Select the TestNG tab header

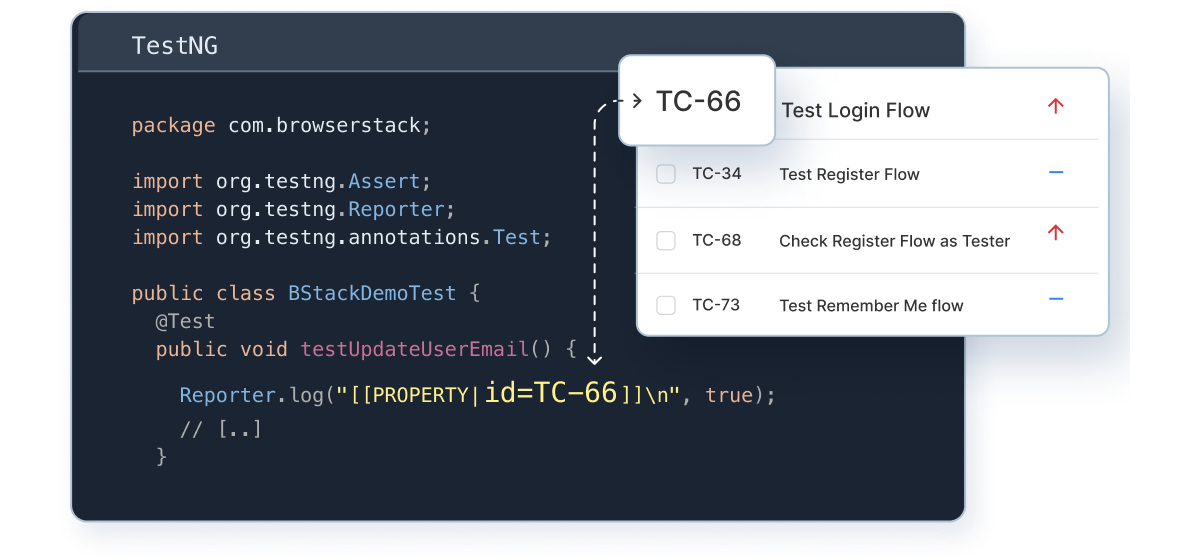point(175,46)
